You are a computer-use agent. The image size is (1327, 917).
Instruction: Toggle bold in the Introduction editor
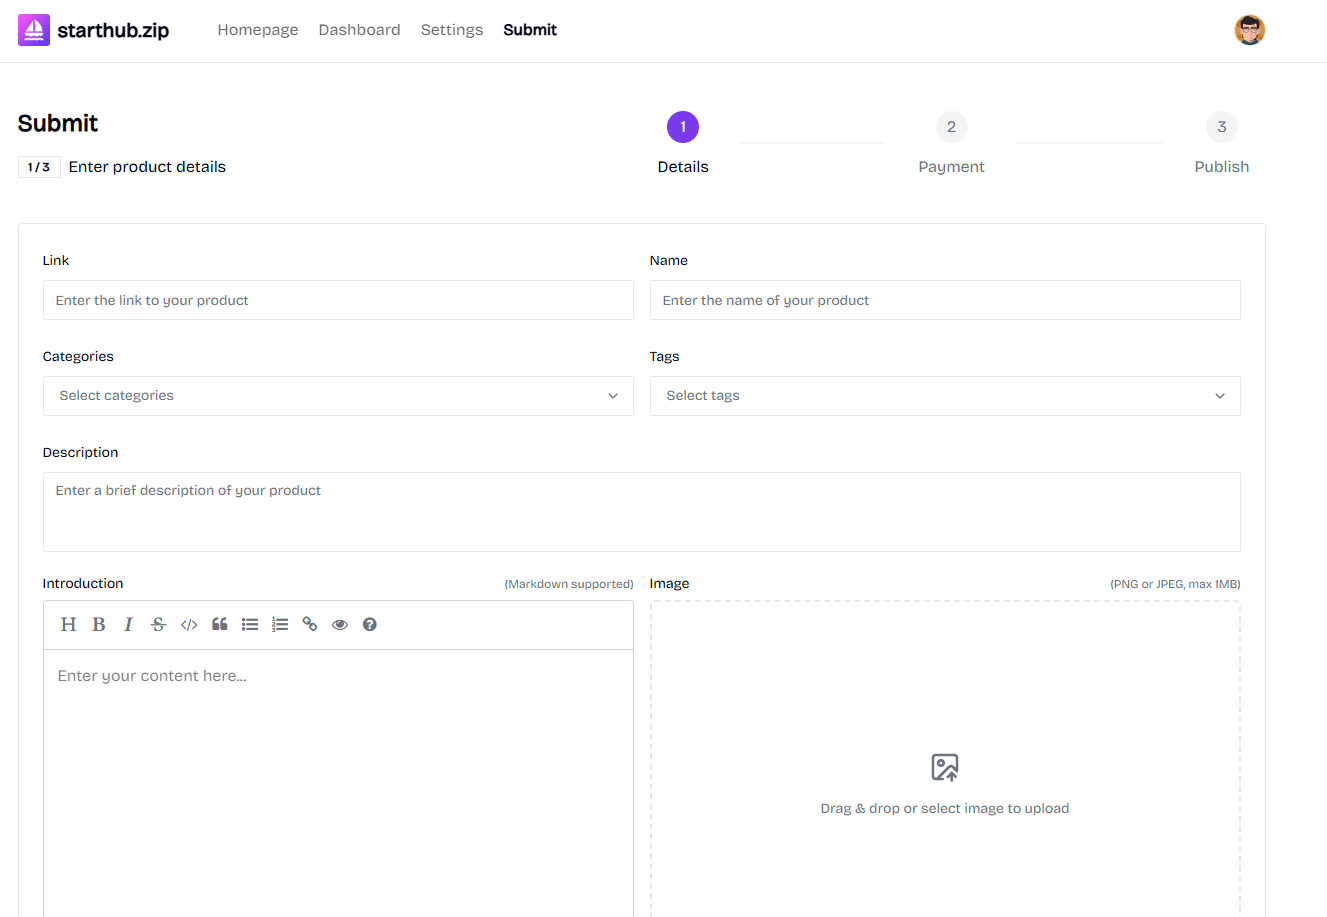click(99, 624)
